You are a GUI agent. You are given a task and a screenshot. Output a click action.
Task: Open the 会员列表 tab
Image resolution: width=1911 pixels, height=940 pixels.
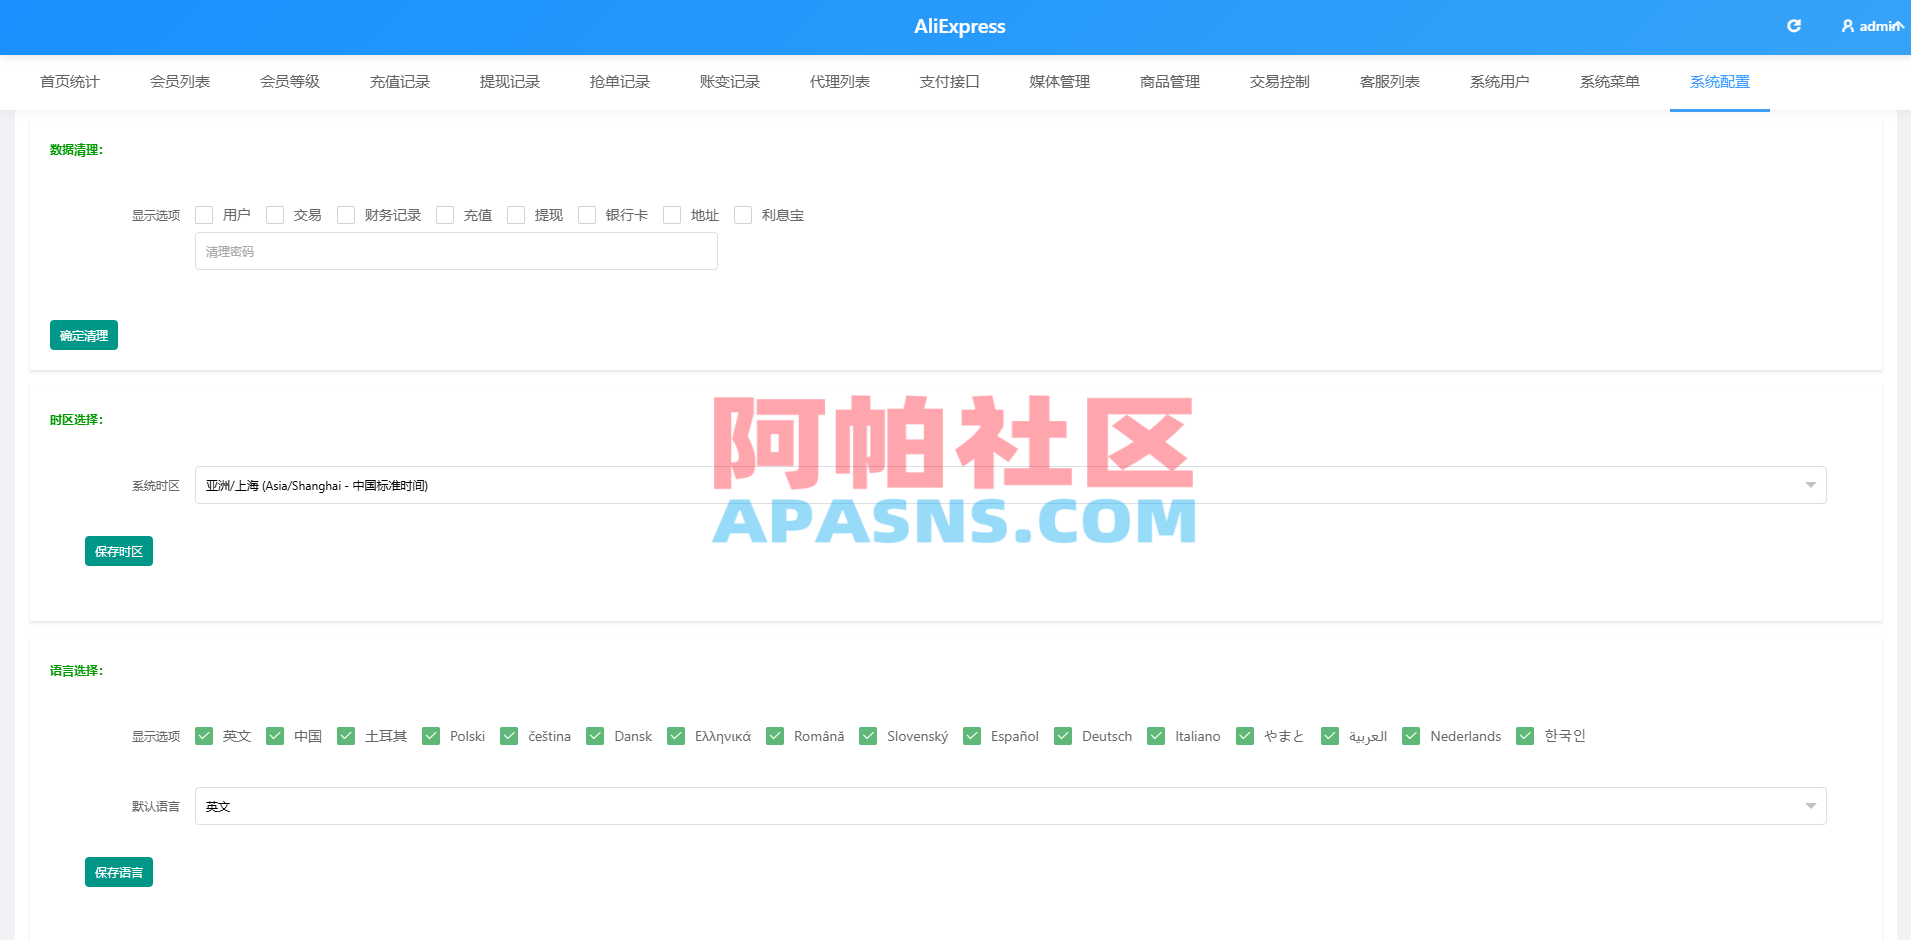[180, 82]
